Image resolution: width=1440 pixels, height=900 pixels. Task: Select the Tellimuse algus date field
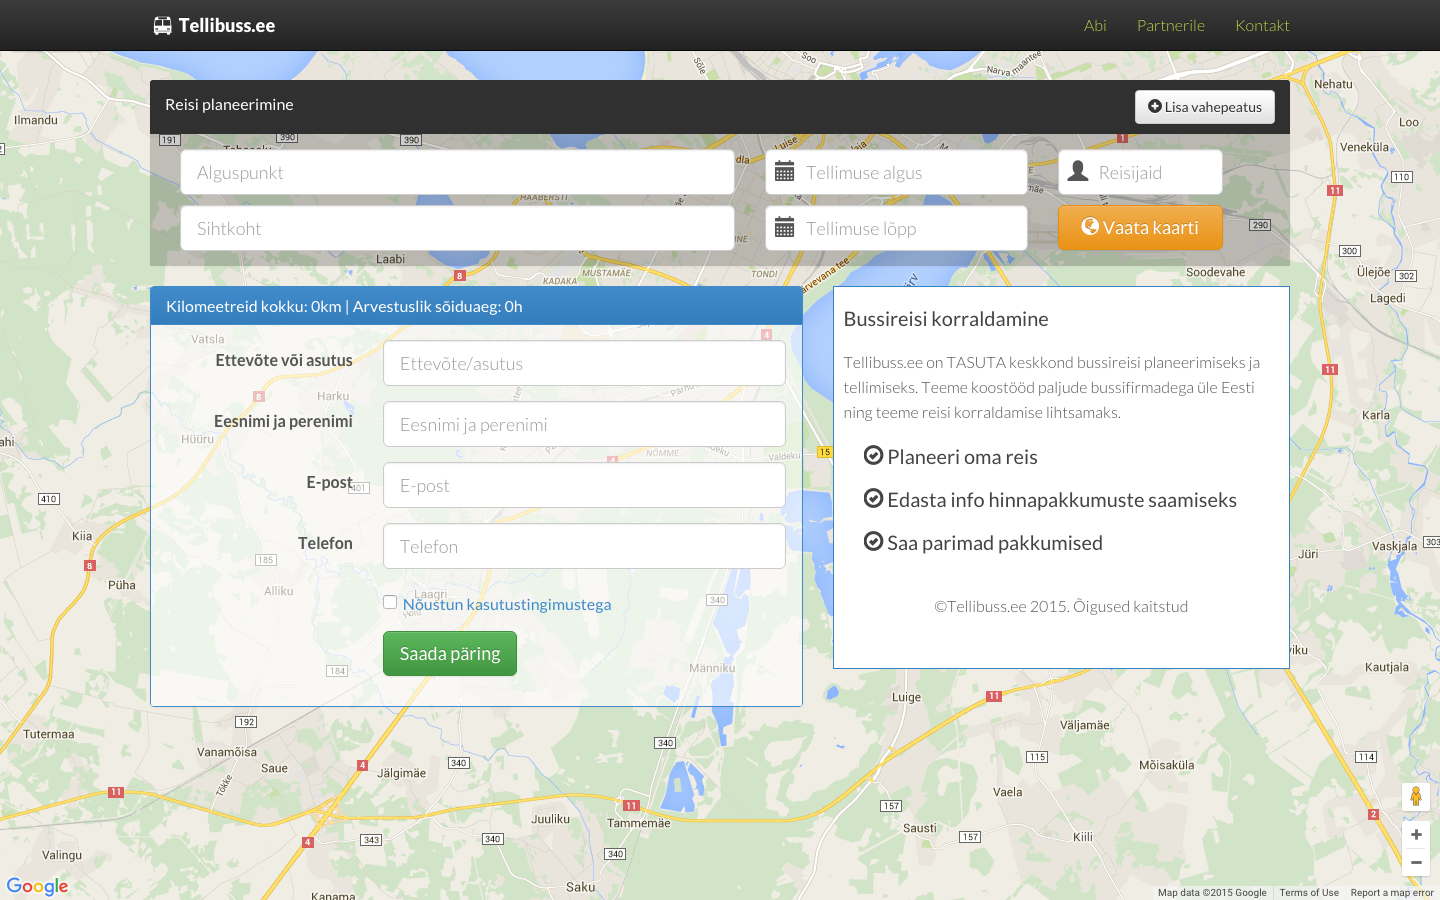897,172
